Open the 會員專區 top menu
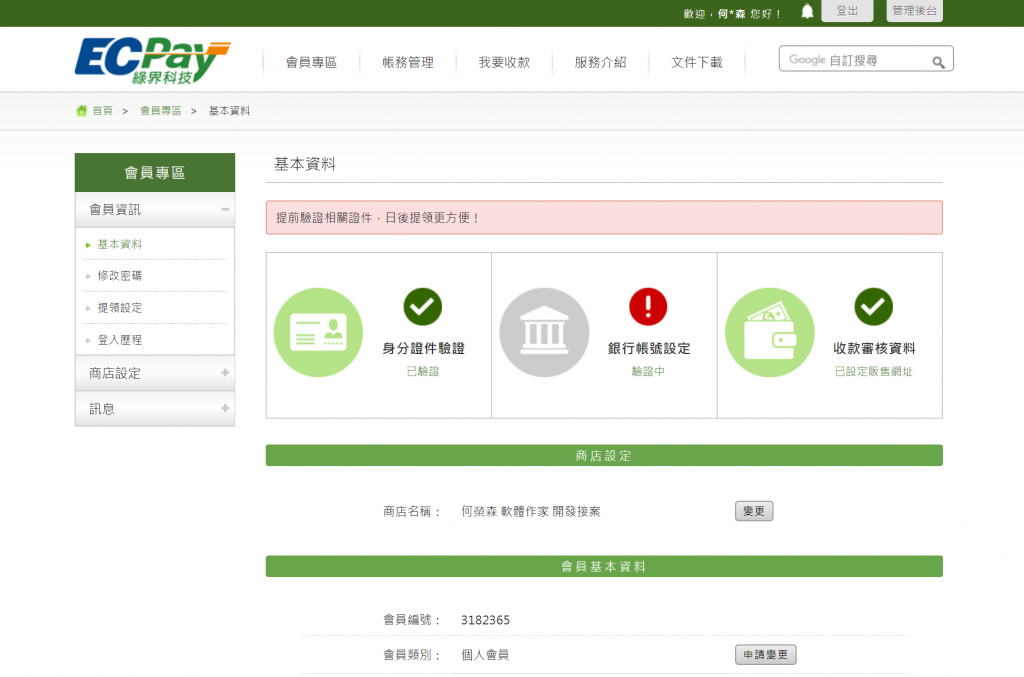This screenshot has width=1024, height=677. [312, 62]
